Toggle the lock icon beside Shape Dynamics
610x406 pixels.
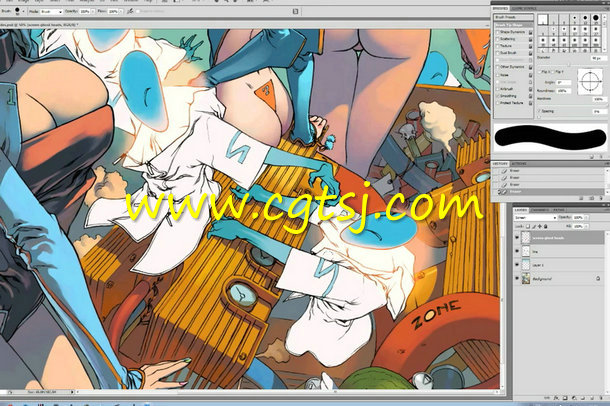coord(530,32)
